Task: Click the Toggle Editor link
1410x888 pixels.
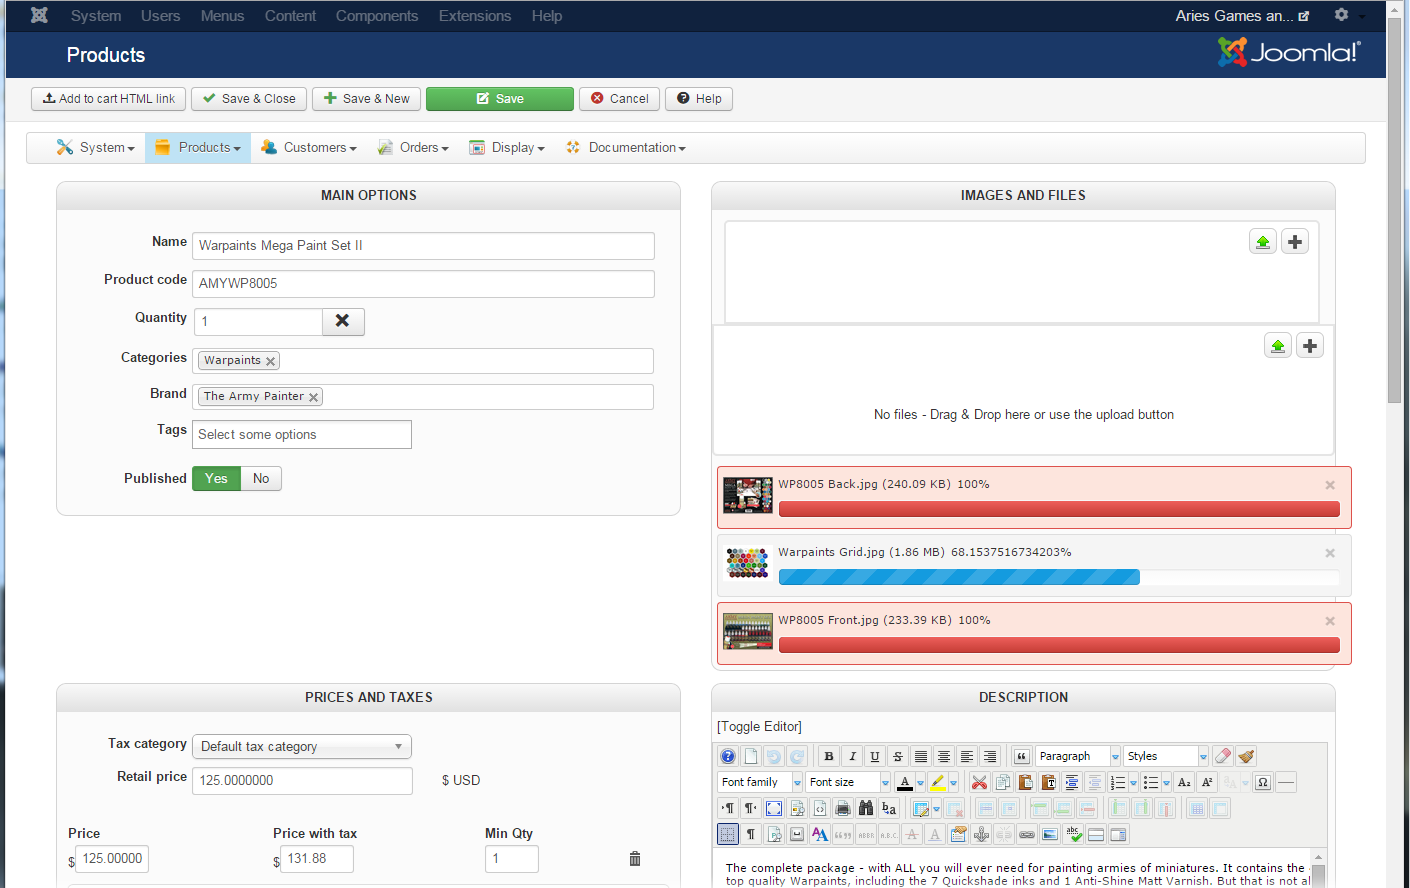Action: click(x=759, y=727)
